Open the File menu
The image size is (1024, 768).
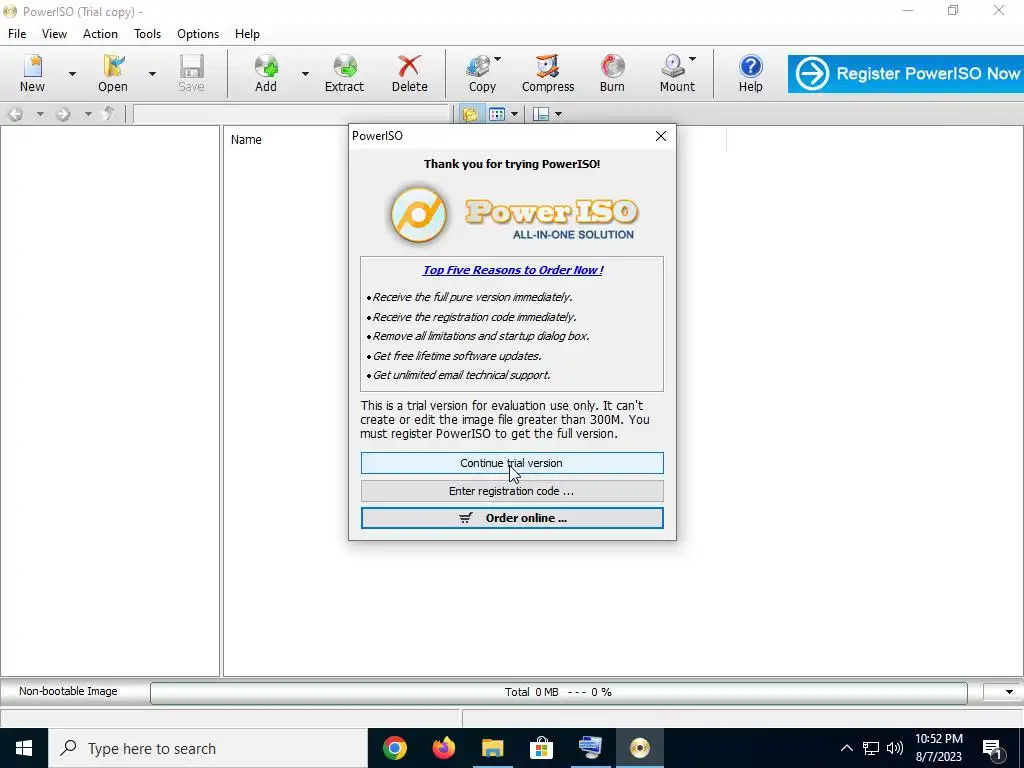tap(17, 34)
